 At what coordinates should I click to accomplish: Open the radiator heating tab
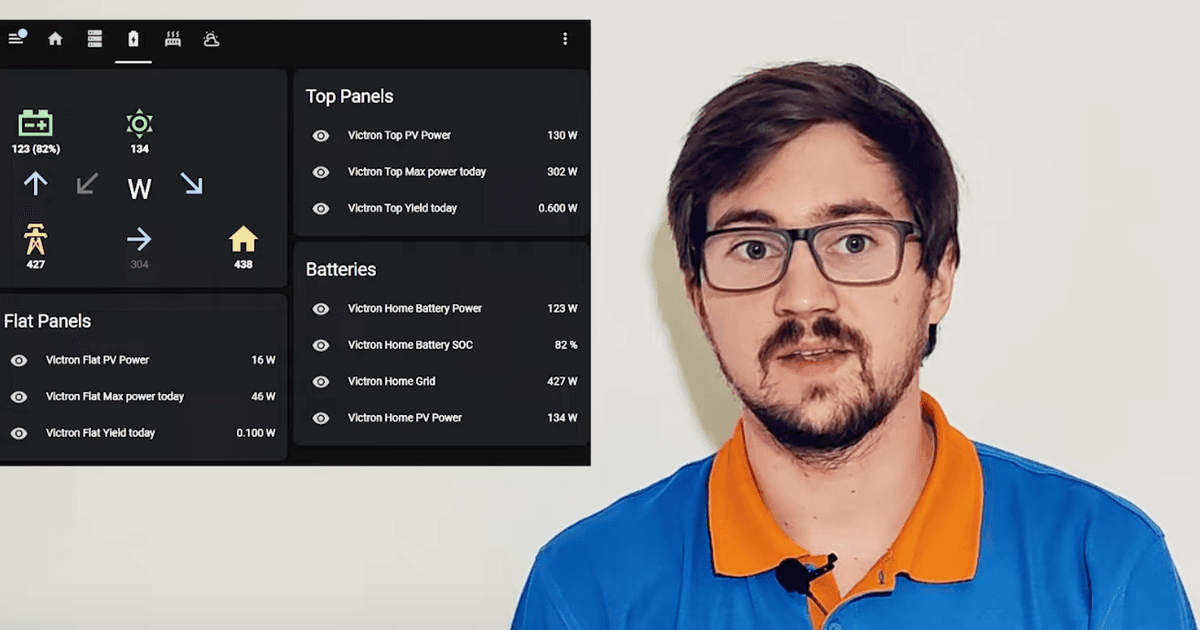[172, 39]
